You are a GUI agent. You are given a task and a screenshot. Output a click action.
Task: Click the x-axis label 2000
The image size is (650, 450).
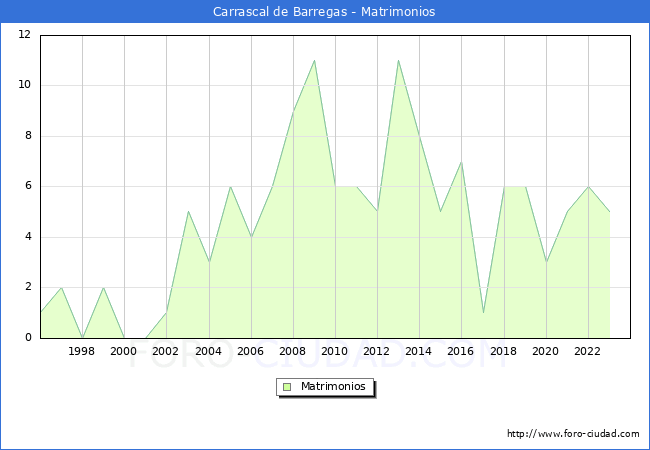click(x=124, y=351)
